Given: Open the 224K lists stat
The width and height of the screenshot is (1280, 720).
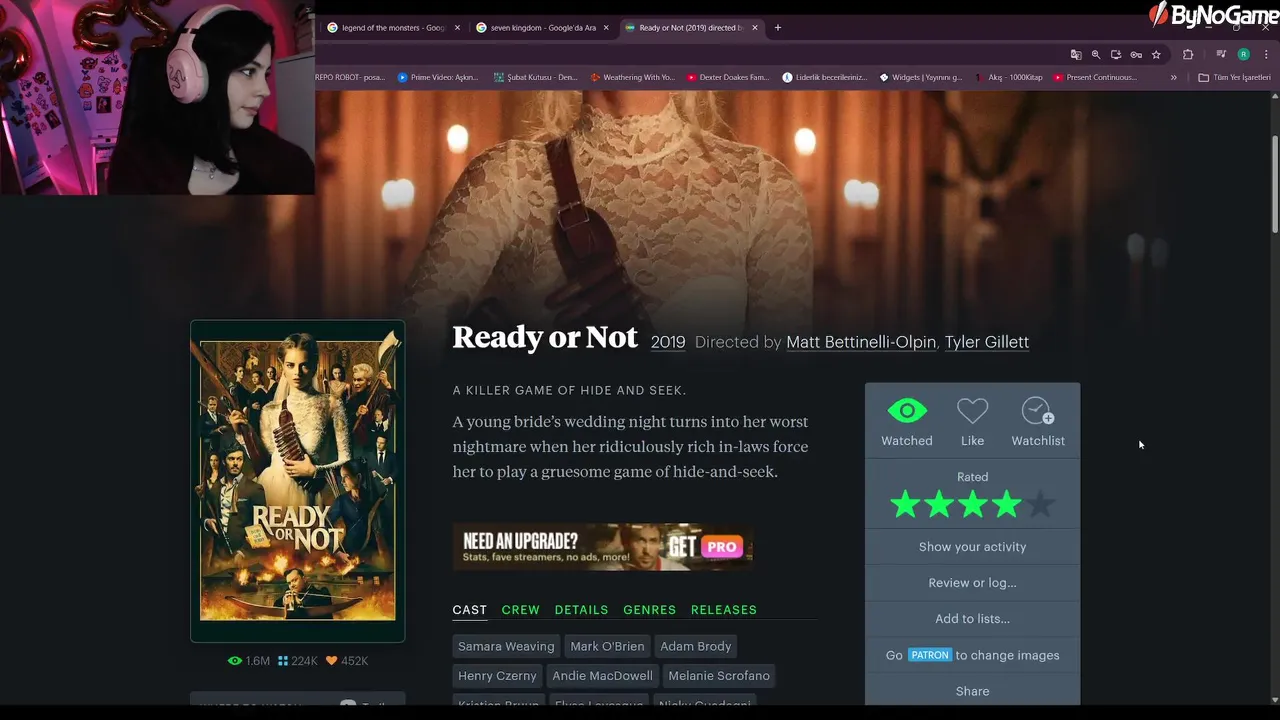Looking at the screenshot, I should pyautogui.click(x=297, y=661).
